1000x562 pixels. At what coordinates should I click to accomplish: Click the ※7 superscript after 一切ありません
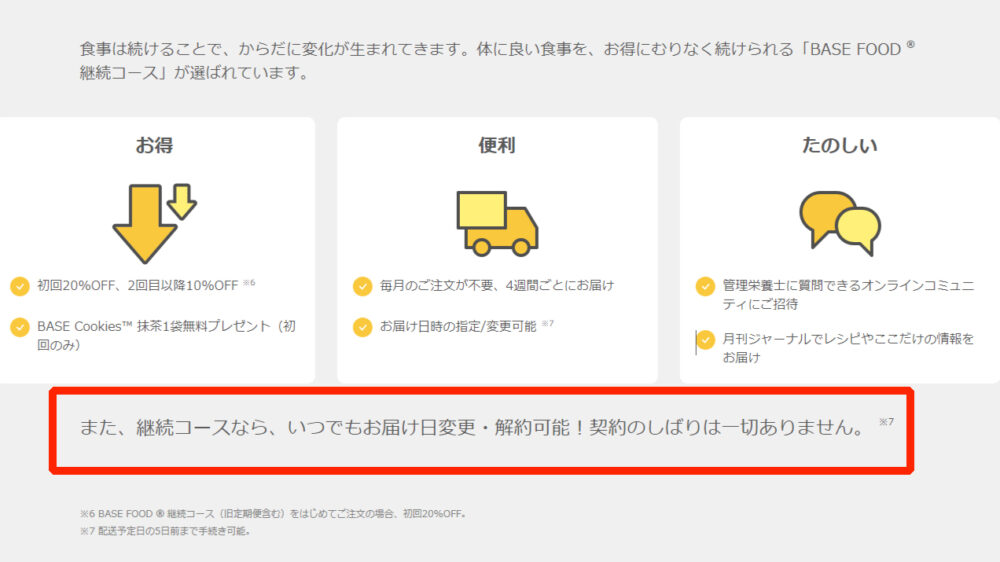[x=886, y=422]
